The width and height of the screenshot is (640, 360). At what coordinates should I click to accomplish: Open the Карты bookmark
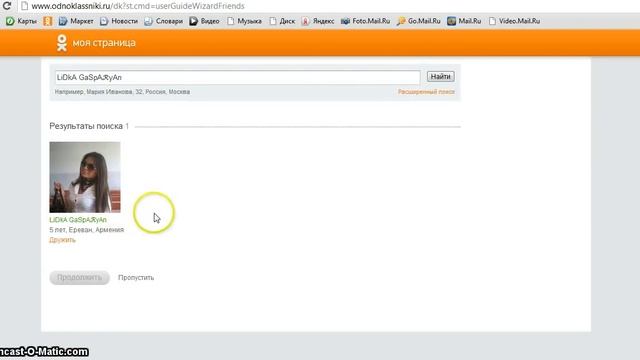coord(21,21)
